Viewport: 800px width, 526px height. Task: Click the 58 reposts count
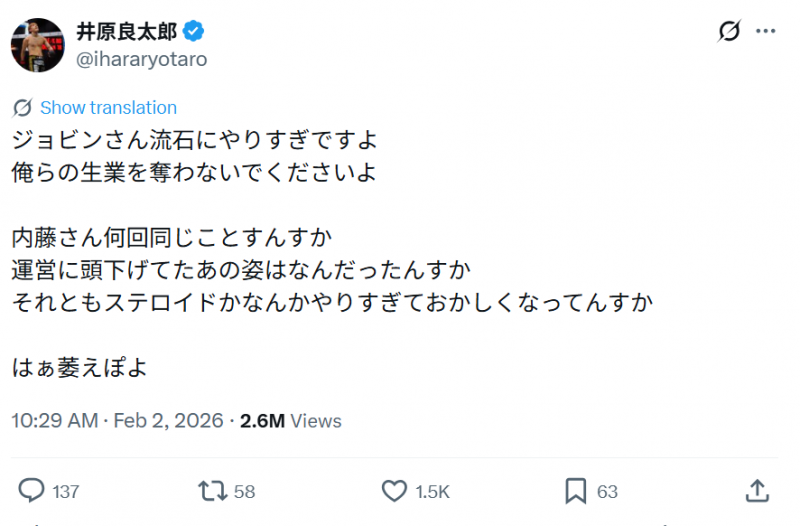244,491
